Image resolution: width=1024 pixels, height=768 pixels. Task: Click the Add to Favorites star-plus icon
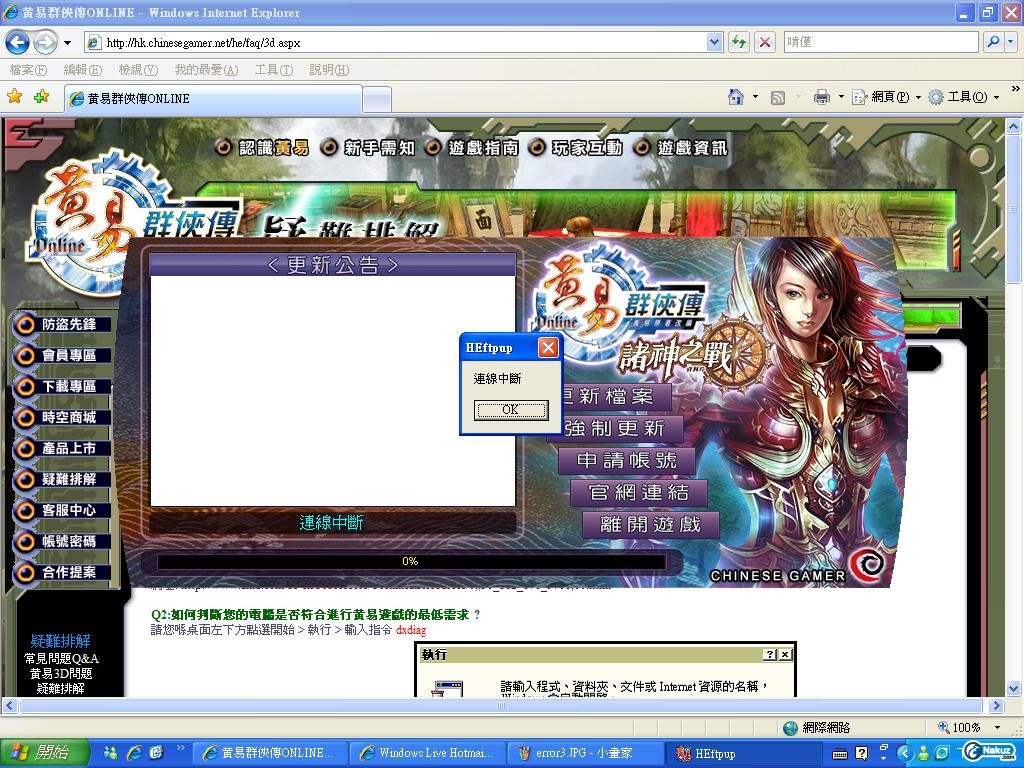[42, 97]
